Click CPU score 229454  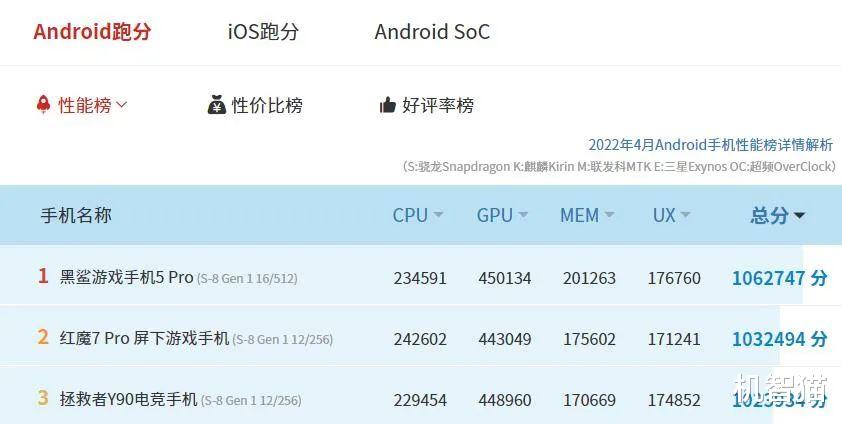(x=420, y=401)
